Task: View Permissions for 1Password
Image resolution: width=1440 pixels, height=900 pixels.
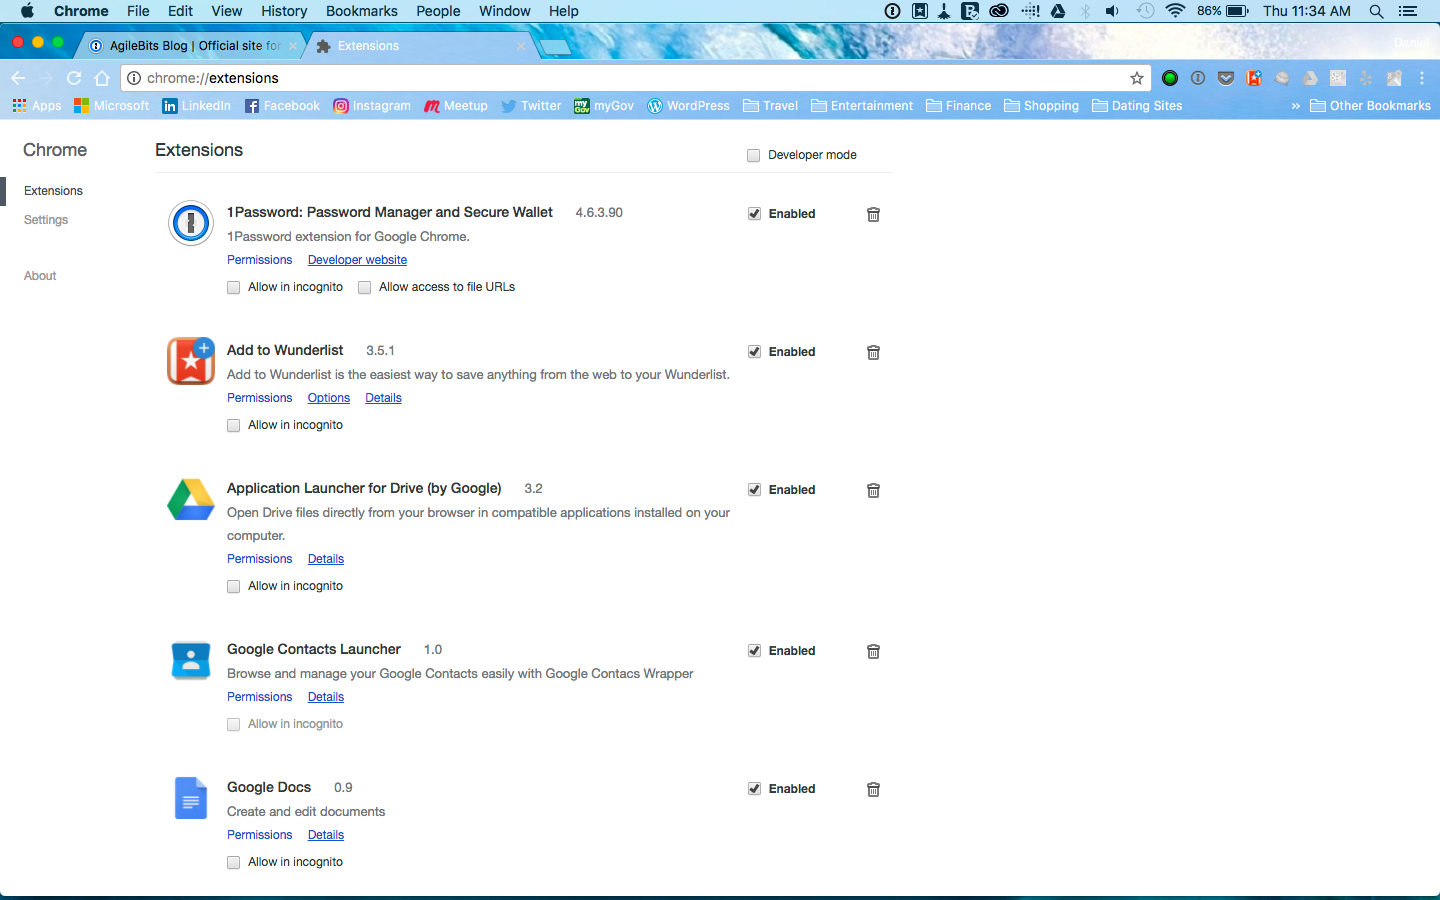Action: tap(260, 260)
